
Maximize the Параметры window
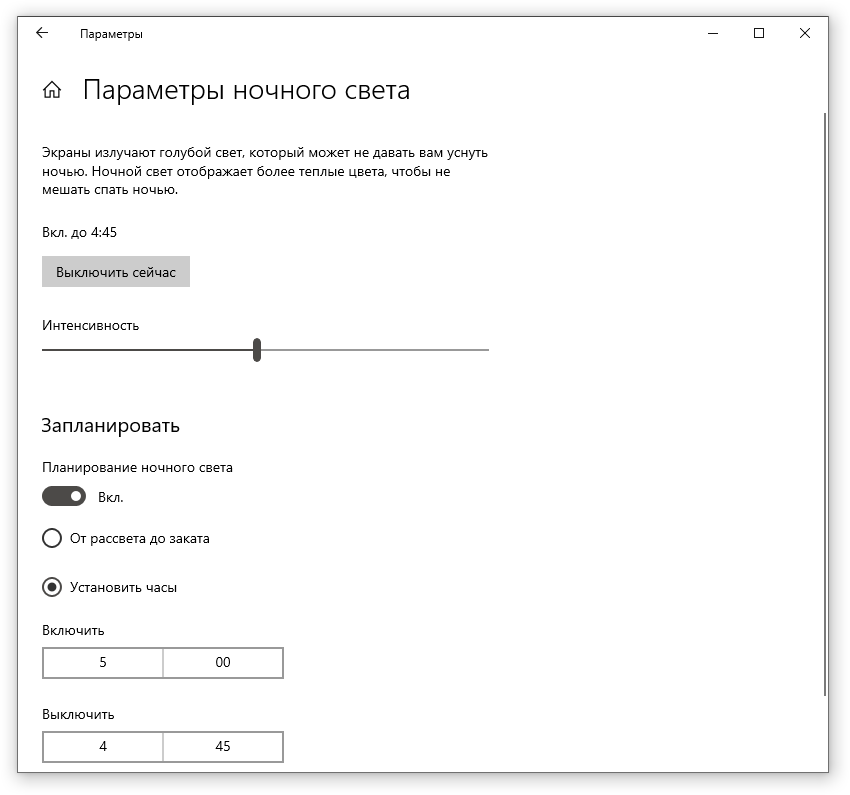pyautogui.click(x=759, y=33)
